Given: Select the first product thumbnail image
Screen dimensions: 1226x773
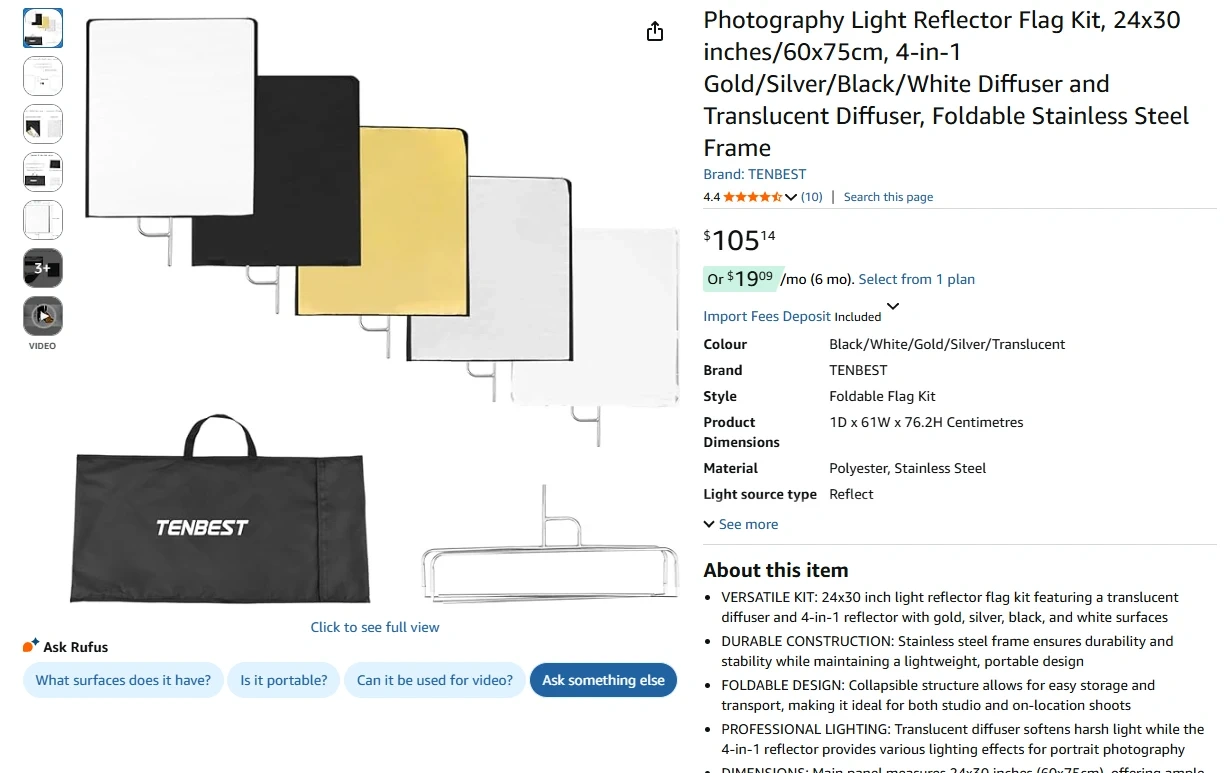Looking at the screenshot, I should coord(43,28).
